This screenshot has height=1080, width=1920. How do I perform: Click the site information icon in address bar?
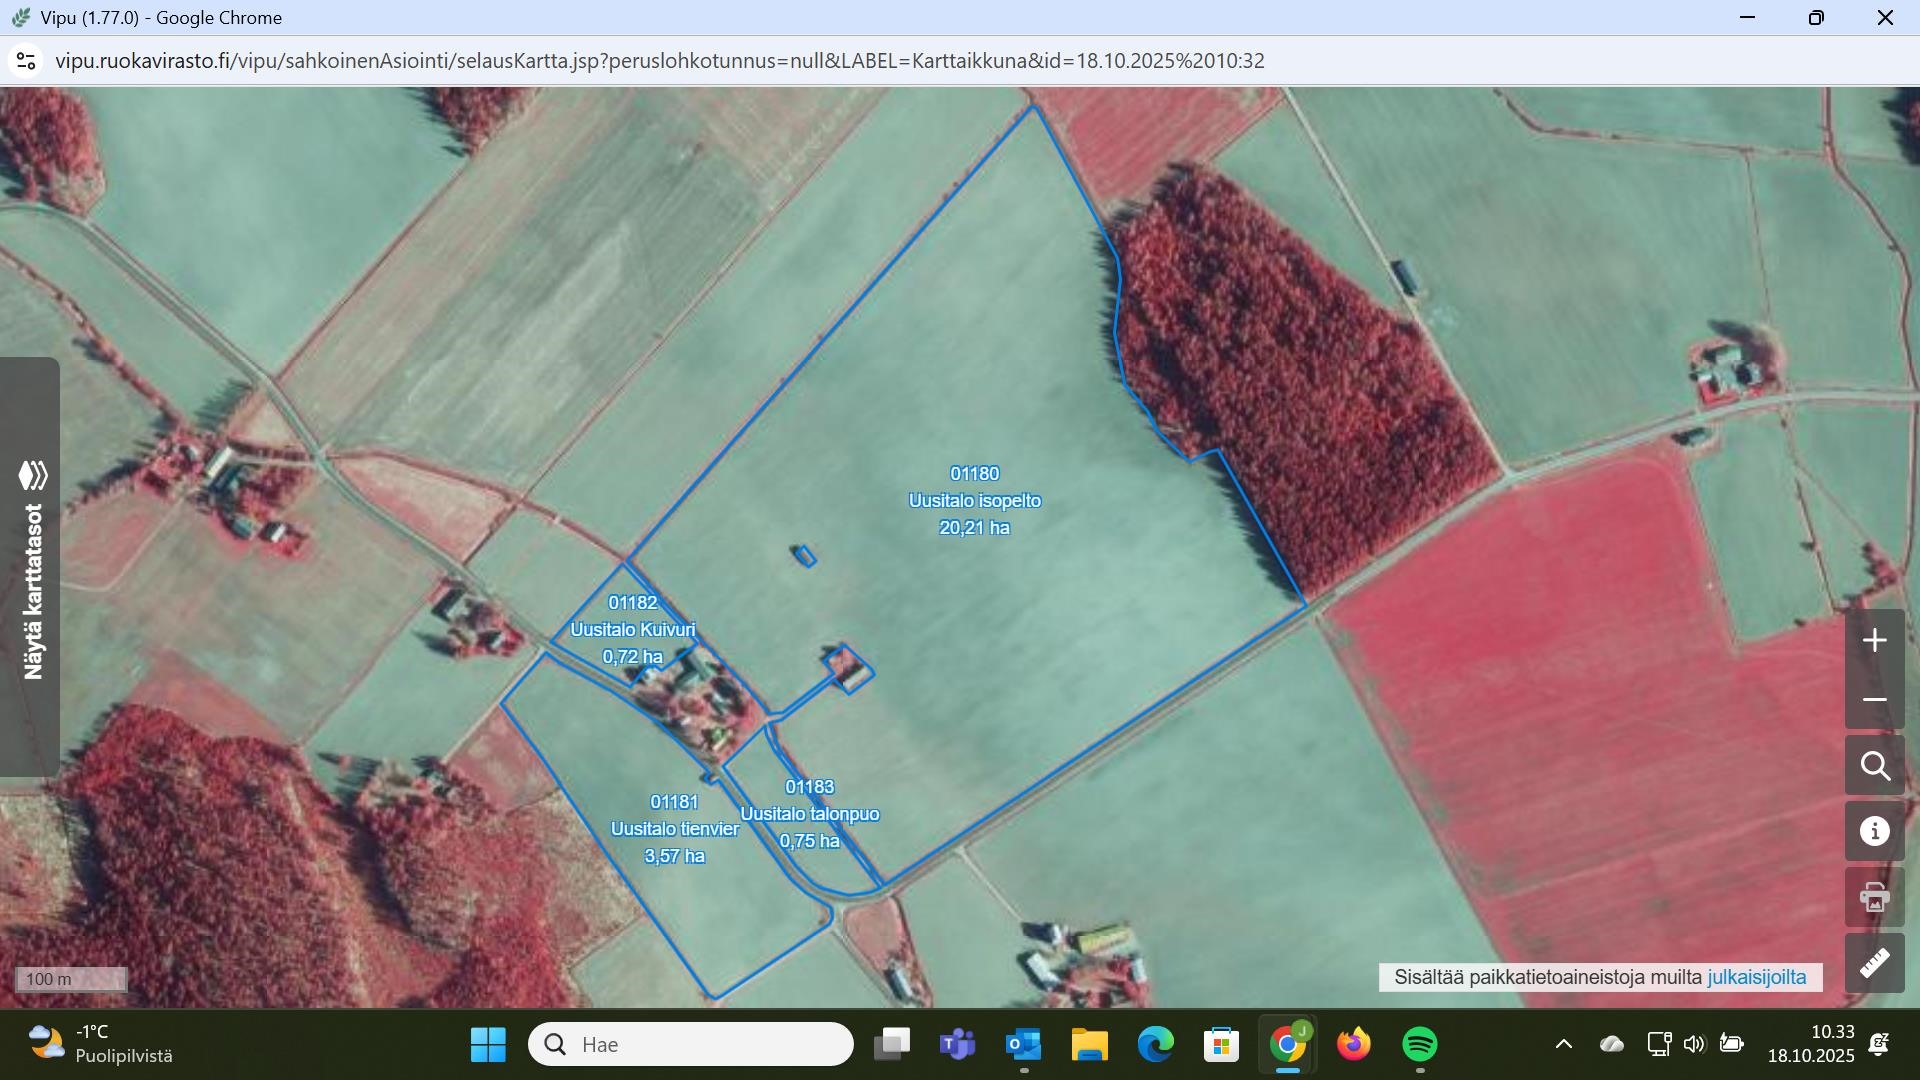click(x=26, y=61)
